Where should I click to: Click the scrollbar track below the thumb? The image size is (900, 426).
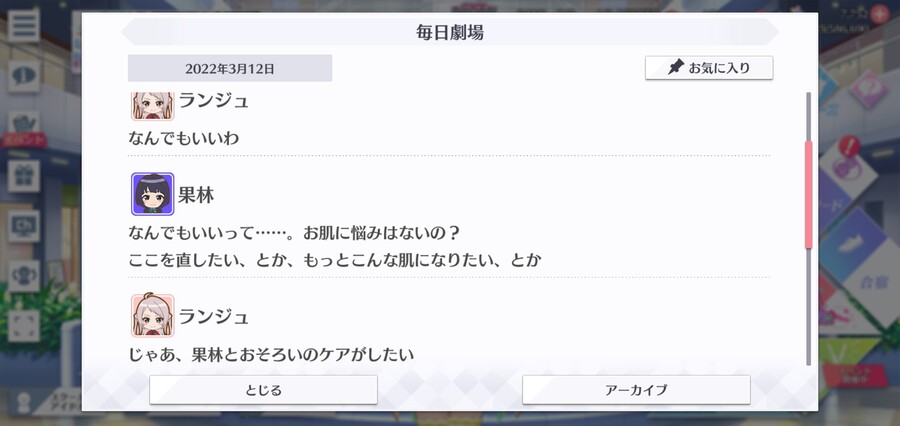809,306
